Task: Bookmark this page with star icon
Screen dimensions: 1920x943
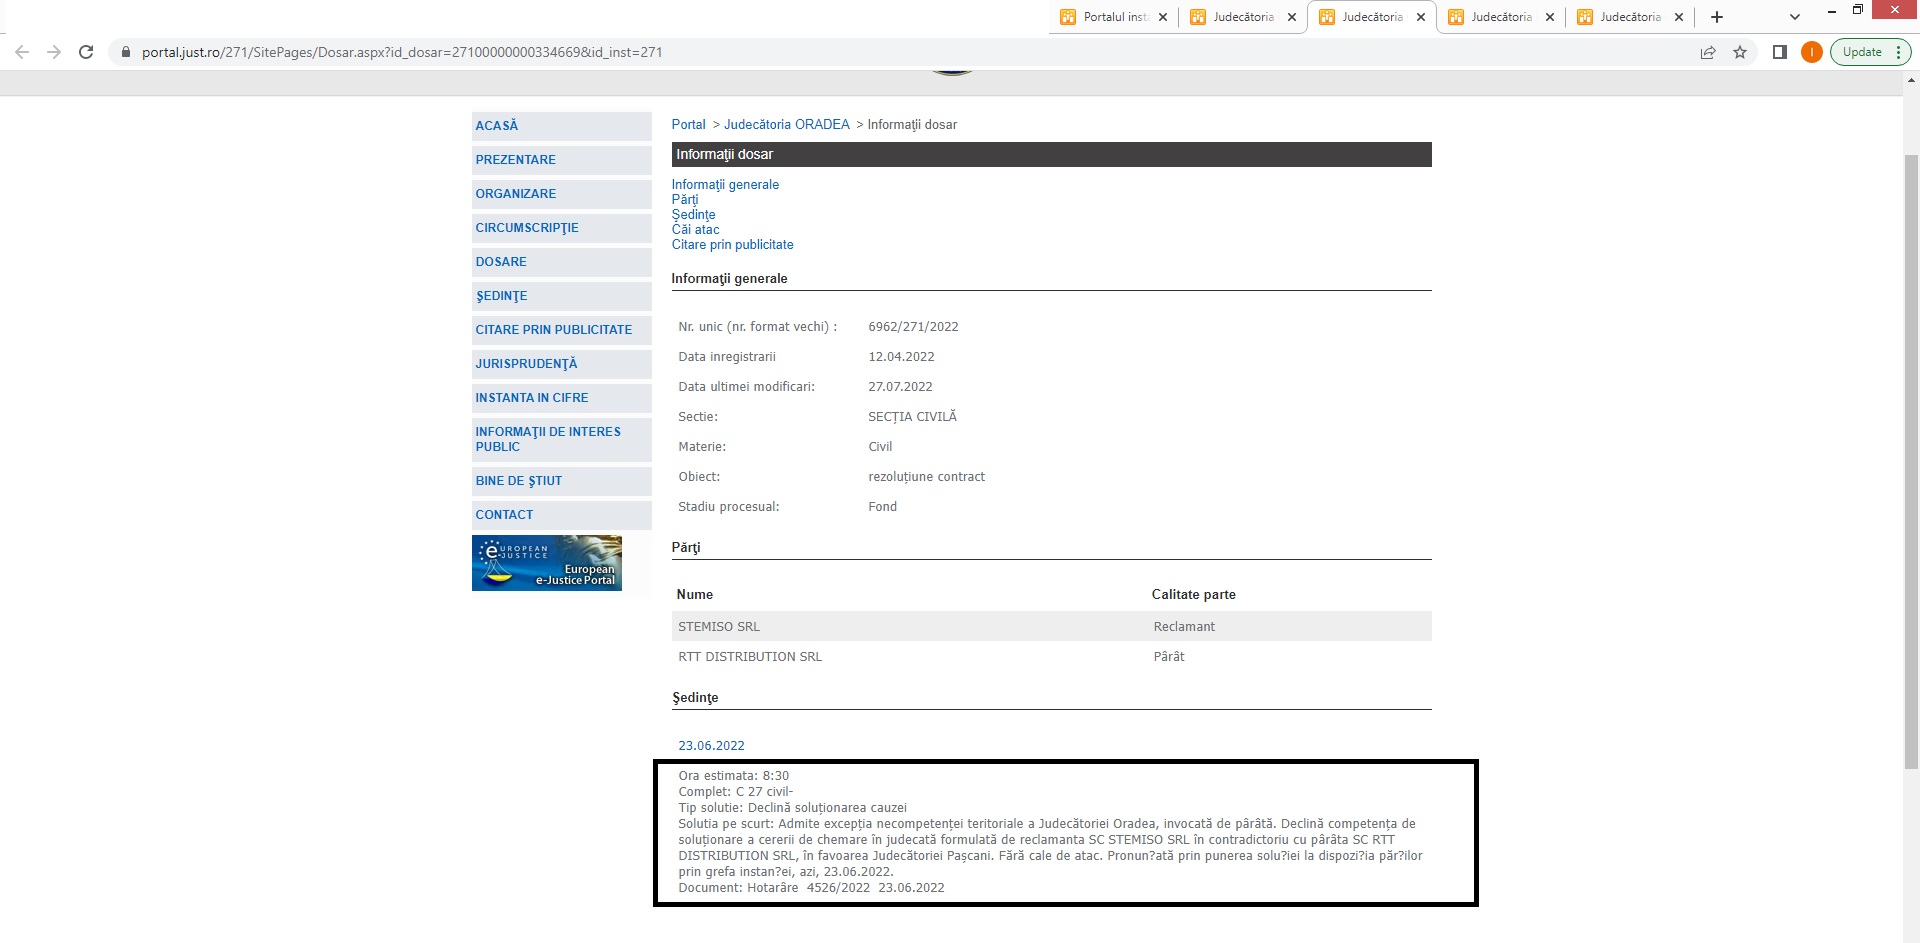Action: pyautogui.click(x=1740, y=52)
